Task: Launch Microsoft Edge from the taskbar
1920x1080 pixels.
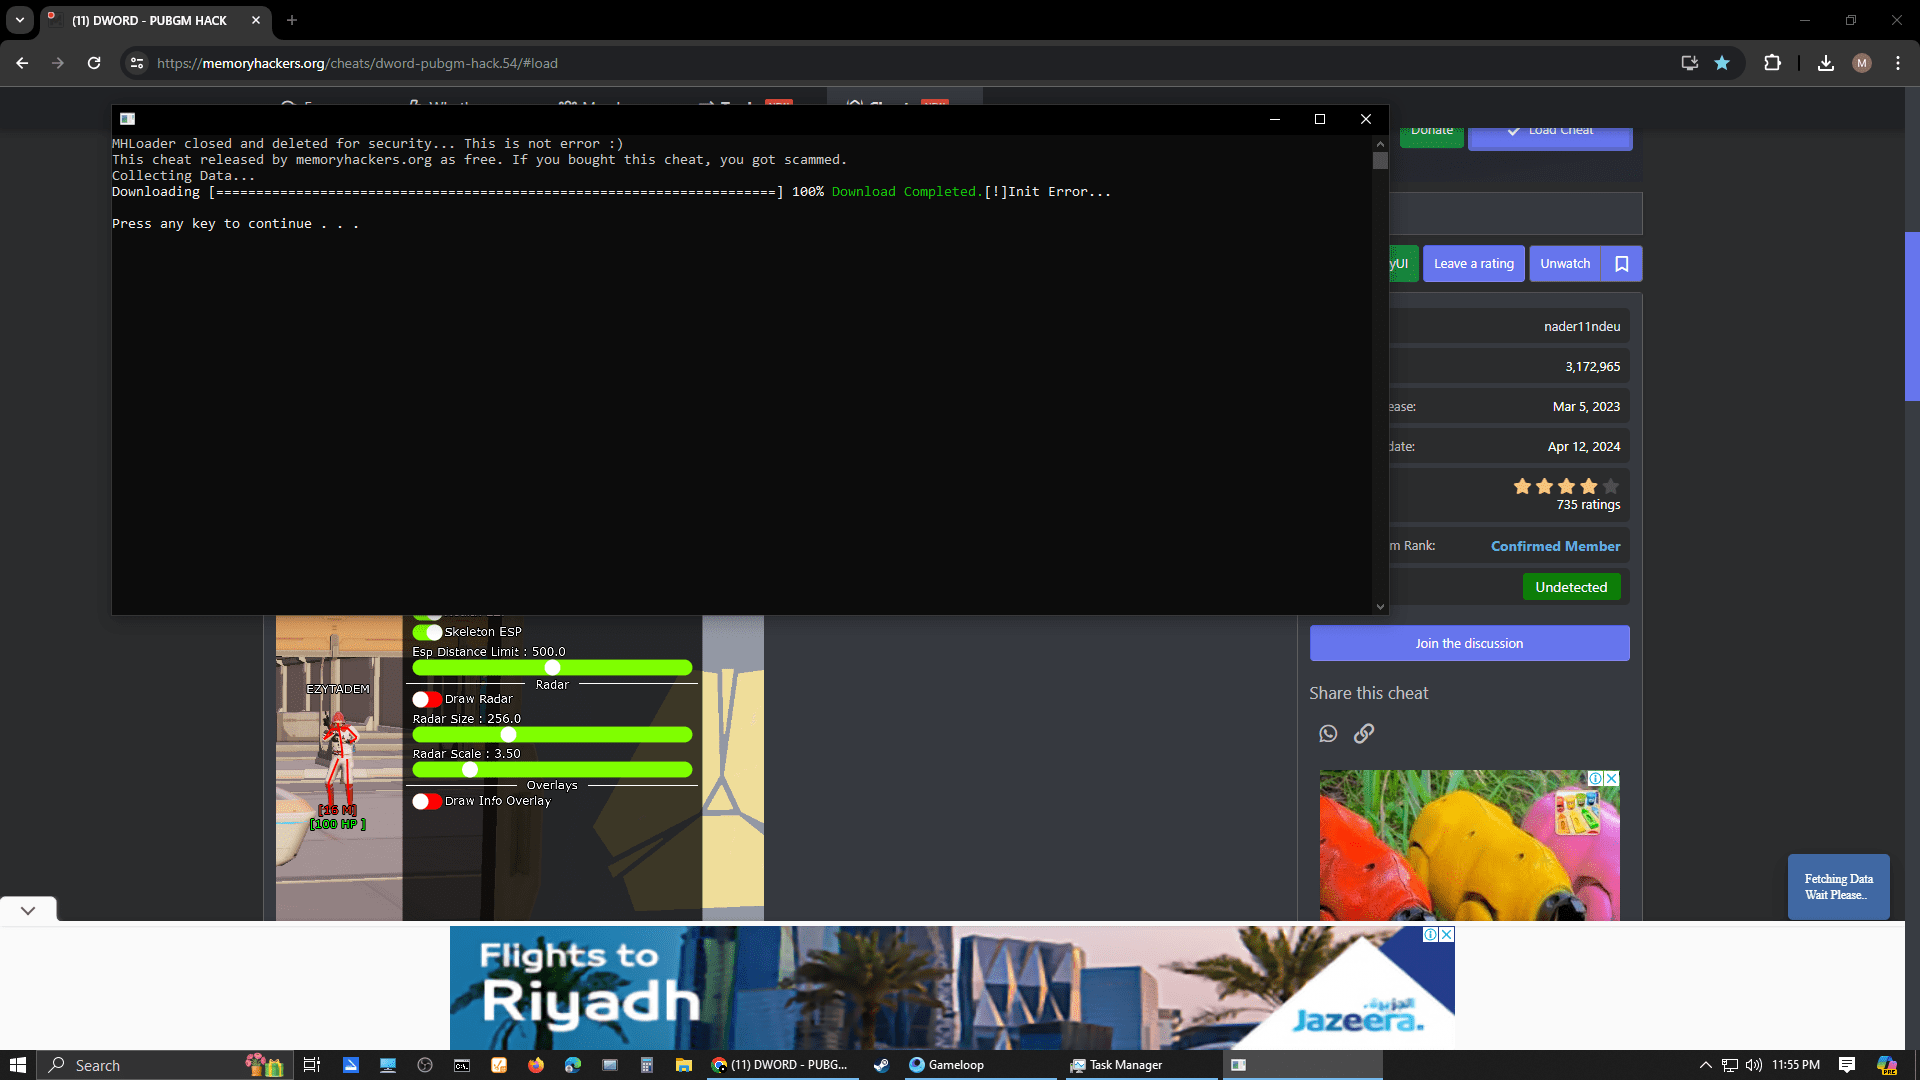Action: (x=573, y=1065)
